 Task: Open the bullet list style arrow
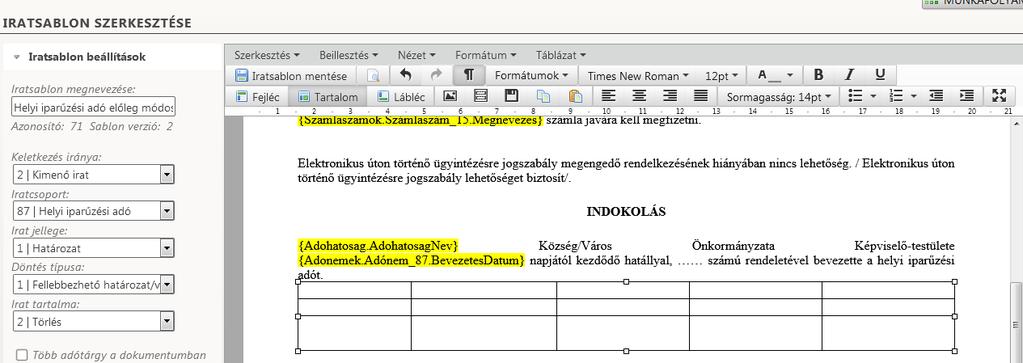(874, 96)
